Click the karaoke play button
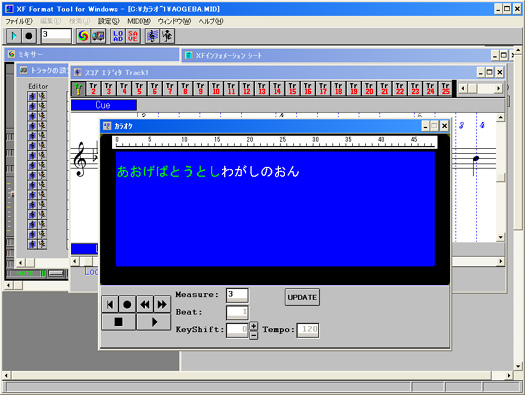Viewport: 525px width, 395px height. [154, 322]
